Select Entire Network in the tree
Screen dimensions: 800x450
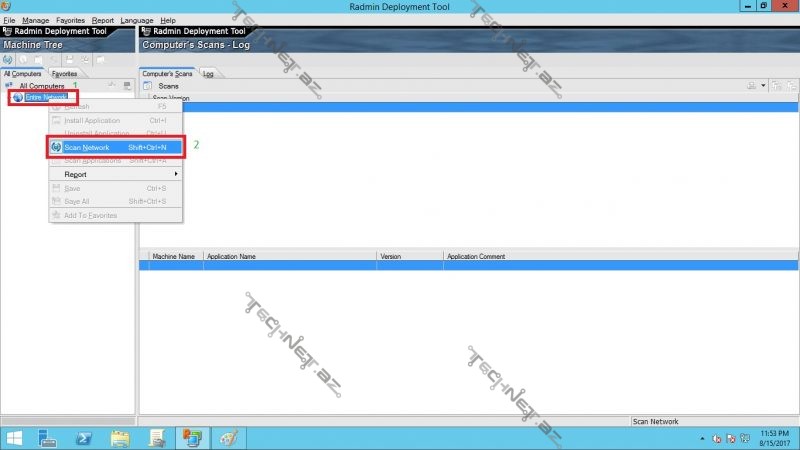[46, 97]
